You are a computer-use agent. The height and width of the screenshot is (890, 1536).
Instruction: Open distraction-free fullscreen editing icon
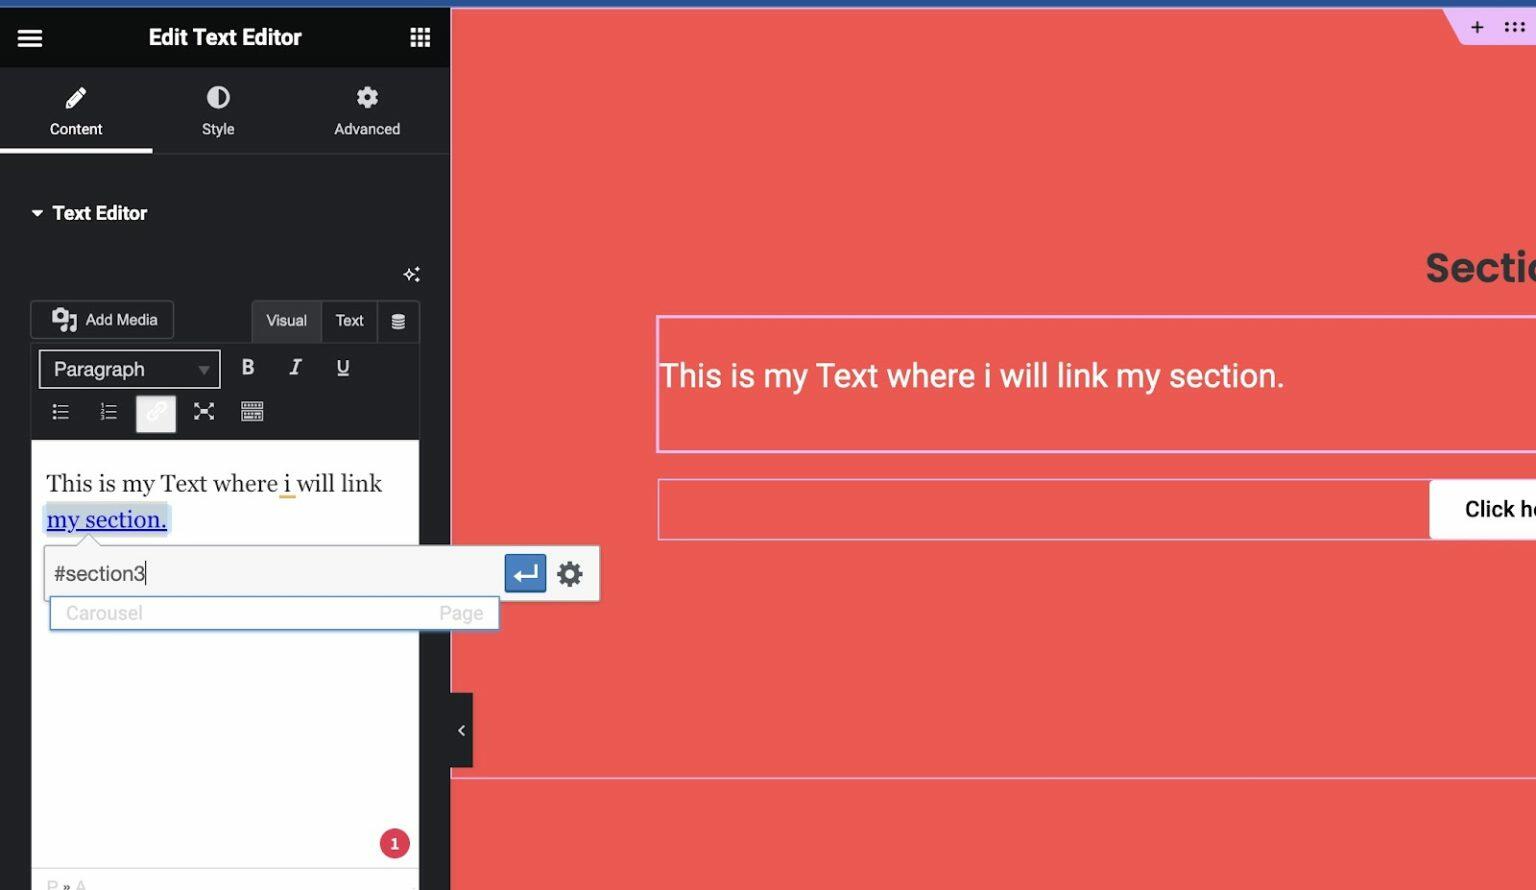point(204,411)
